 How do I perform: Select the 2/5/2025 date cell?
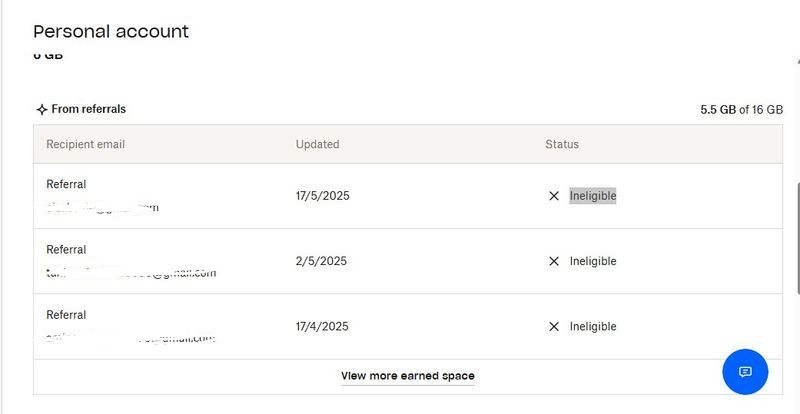click(321, 261)
